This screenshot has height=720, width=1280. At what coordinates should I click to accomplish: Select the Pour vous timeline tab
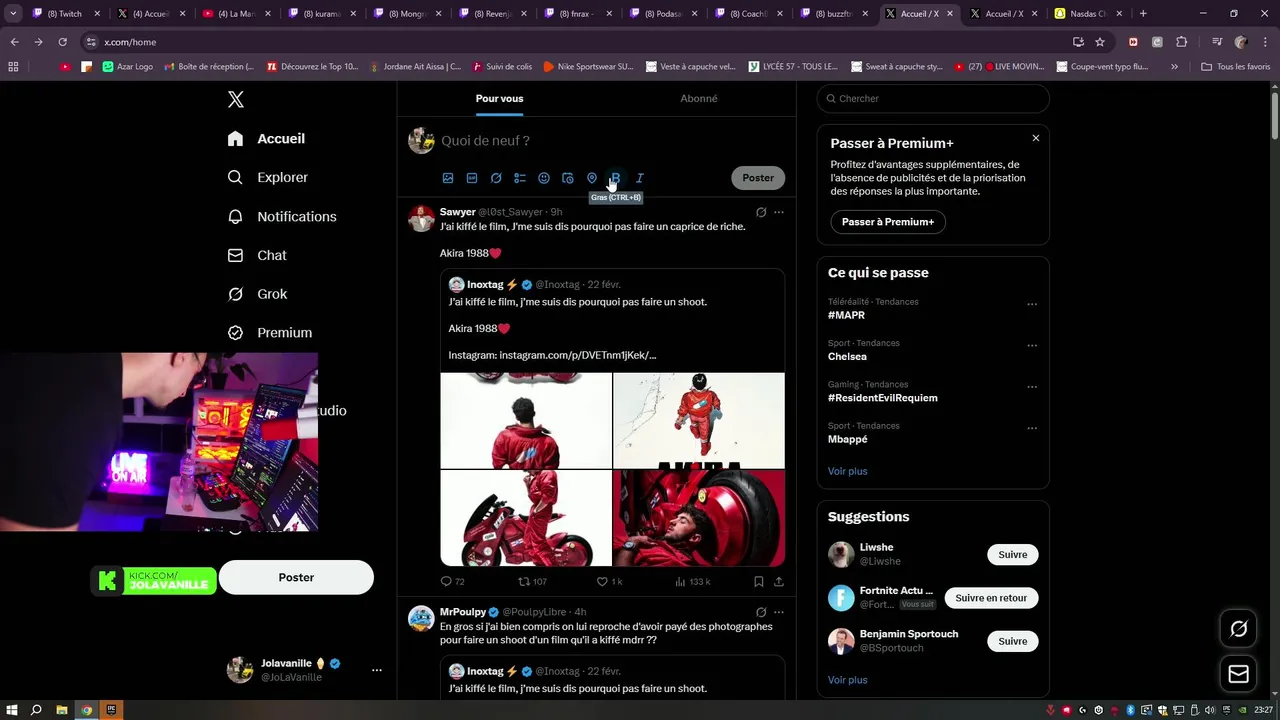point(499,98)
